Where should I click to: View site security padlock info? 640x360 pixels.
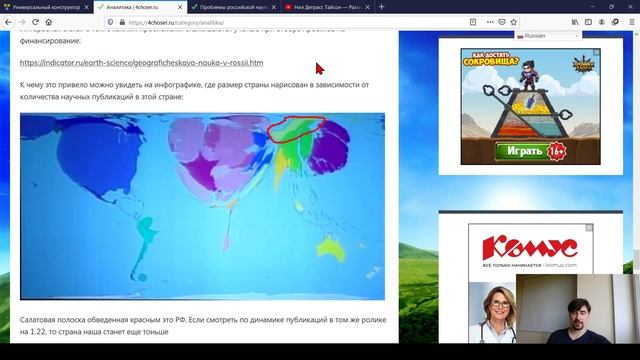click(x=122, y=22)
